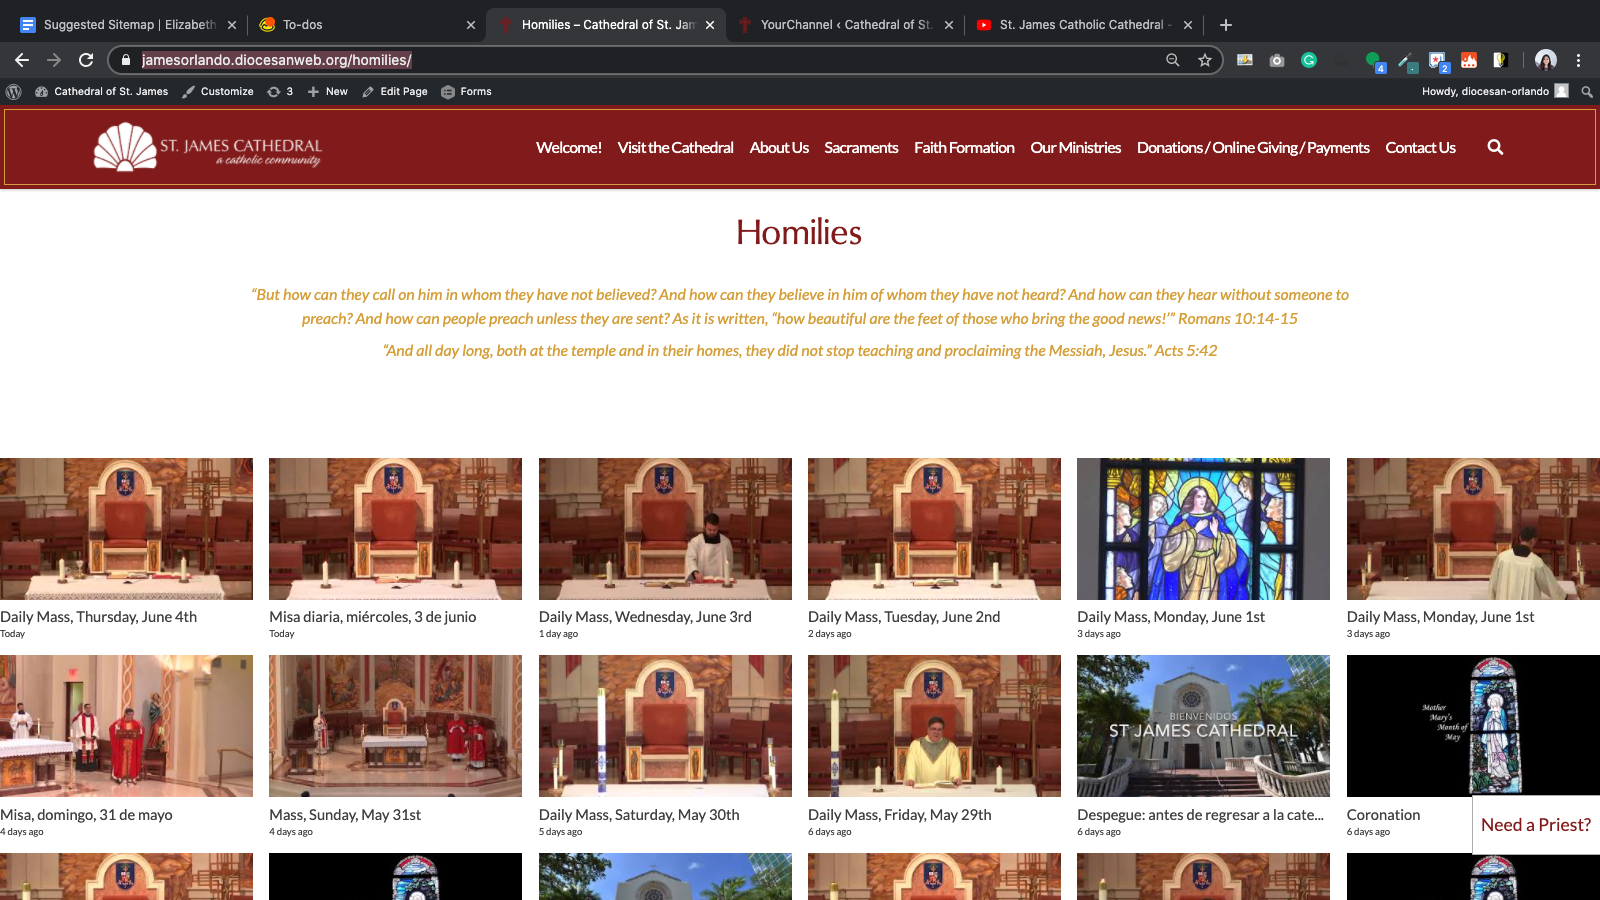Open Chrome three-dot menu
This screenshot has width=1600, height=900.
pos(1579,60)
